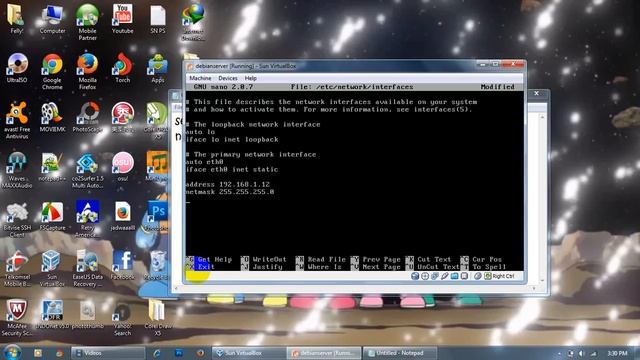Screen dimensions: 640x360
Task: Click the Notepad vertical scrollbar up arrow
Action: (x=542, y=118)
